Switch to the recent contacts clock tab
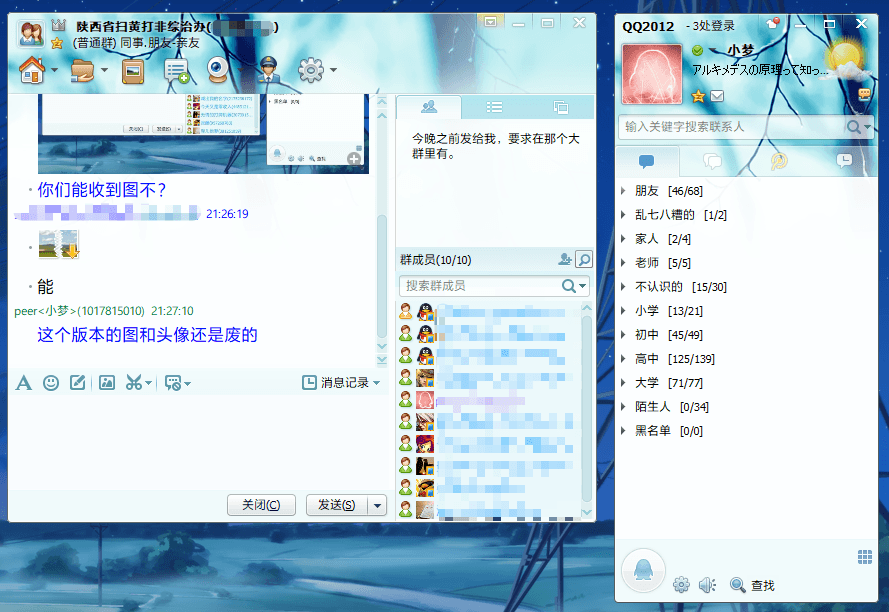This screenshot has width=889, height=612. click(x=844, y=161)
